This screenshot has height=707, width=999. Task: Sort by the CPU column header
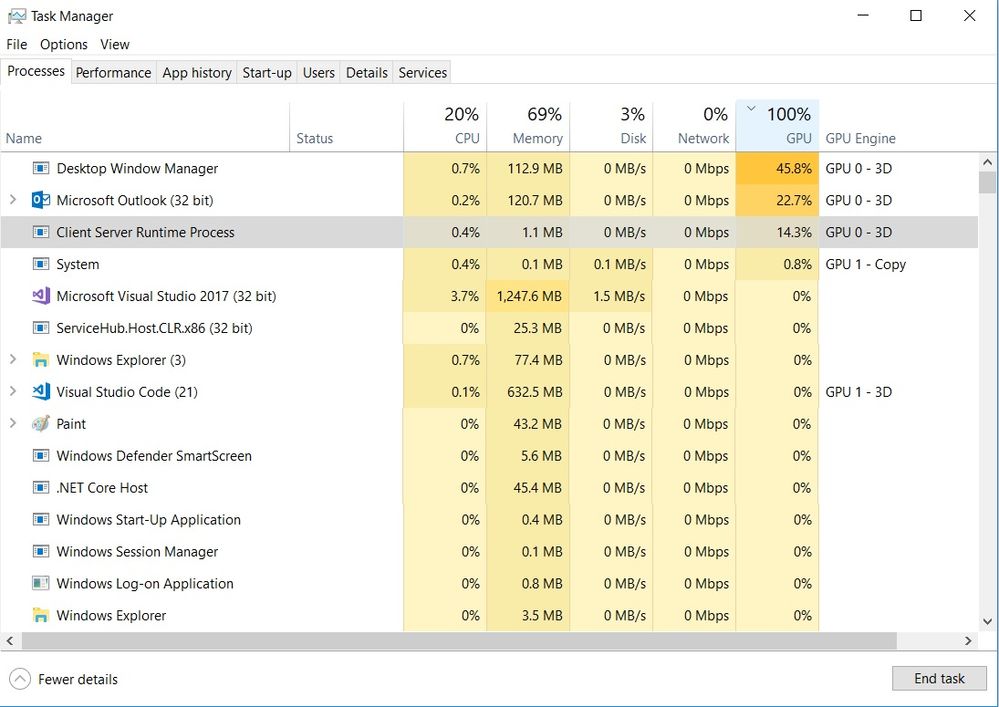445,126
